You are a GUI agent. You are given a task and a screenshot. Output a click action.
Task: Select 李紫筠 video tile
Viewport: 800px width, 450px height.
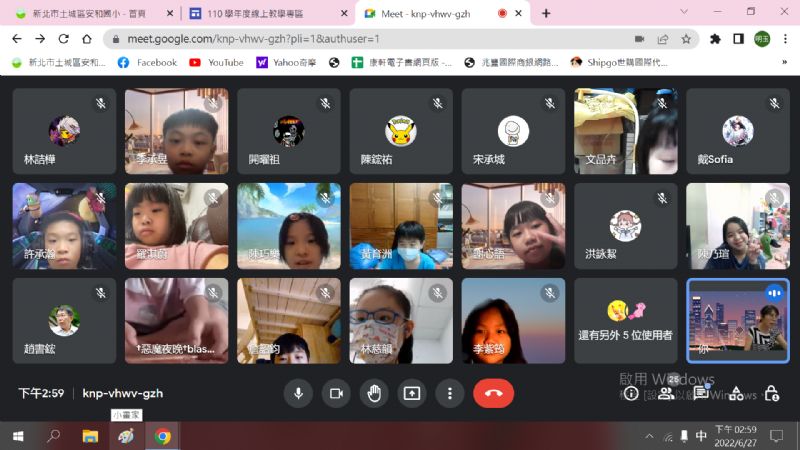click(x=513, y=321)
